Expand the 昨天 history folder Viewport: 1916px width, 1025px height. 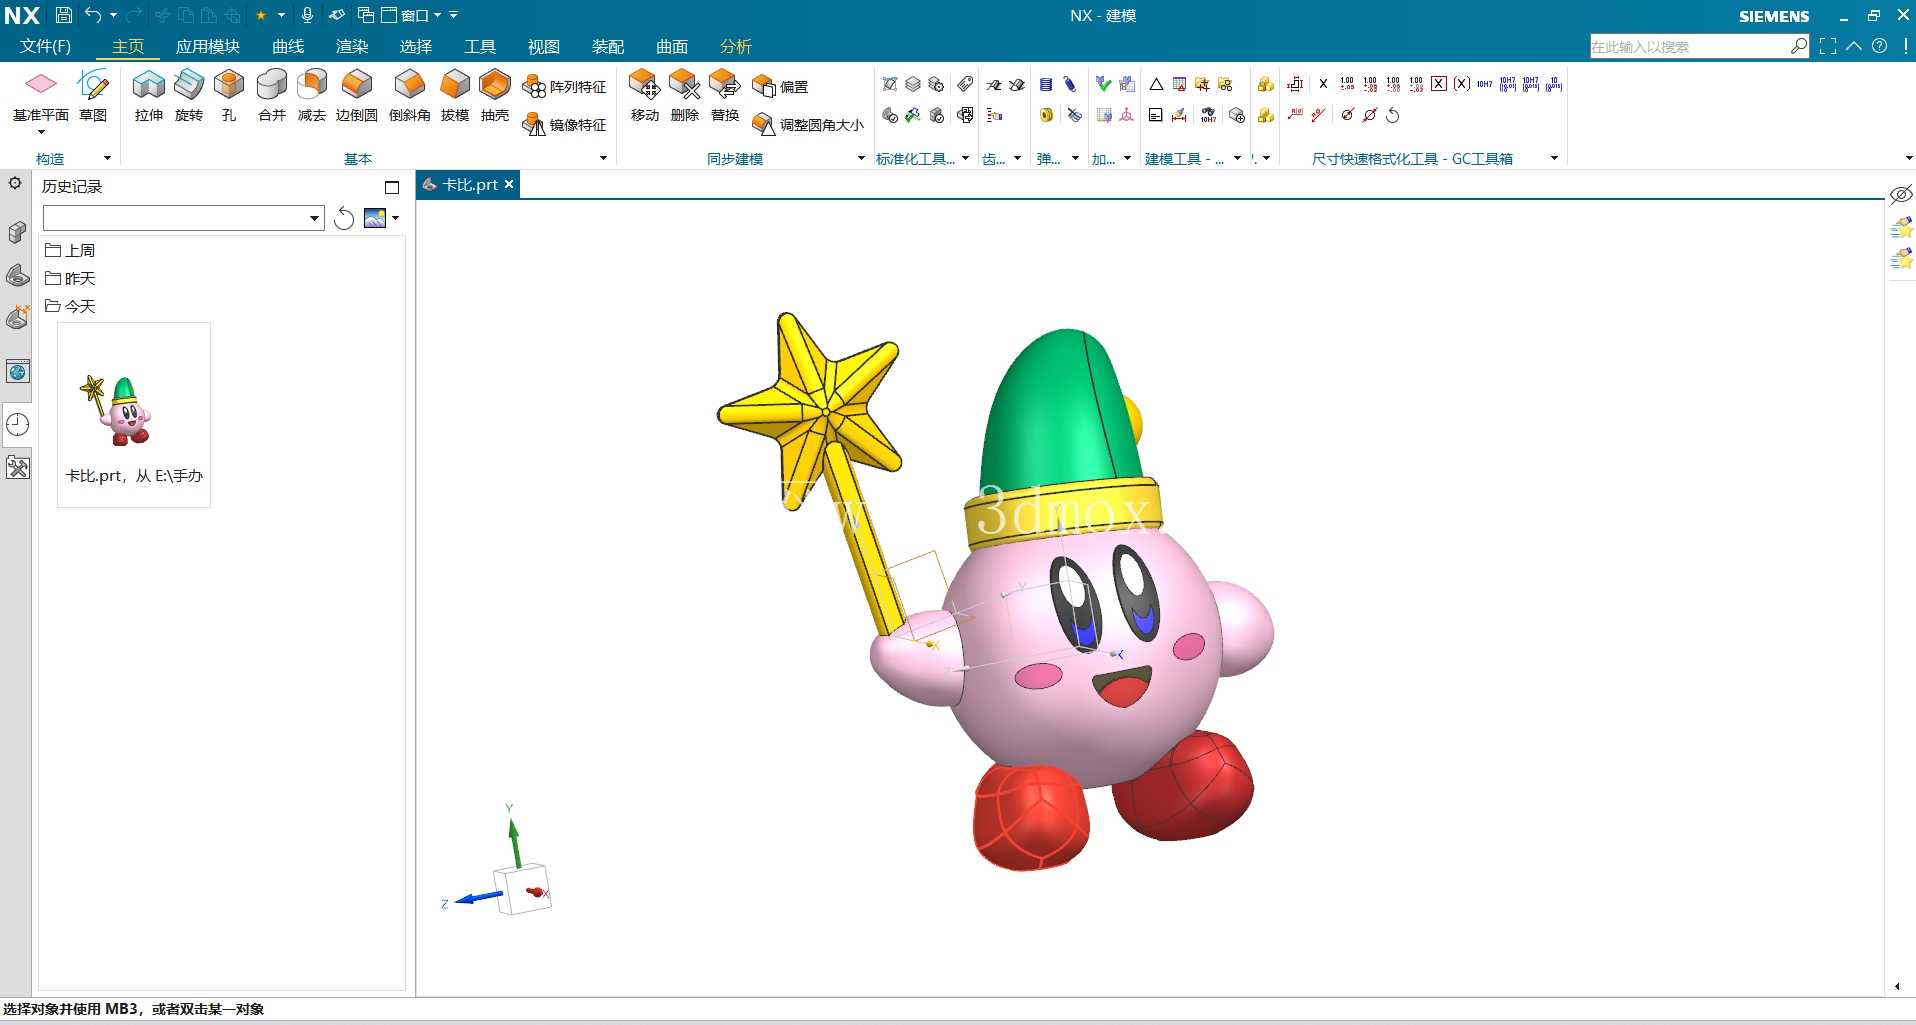[71, 278]
